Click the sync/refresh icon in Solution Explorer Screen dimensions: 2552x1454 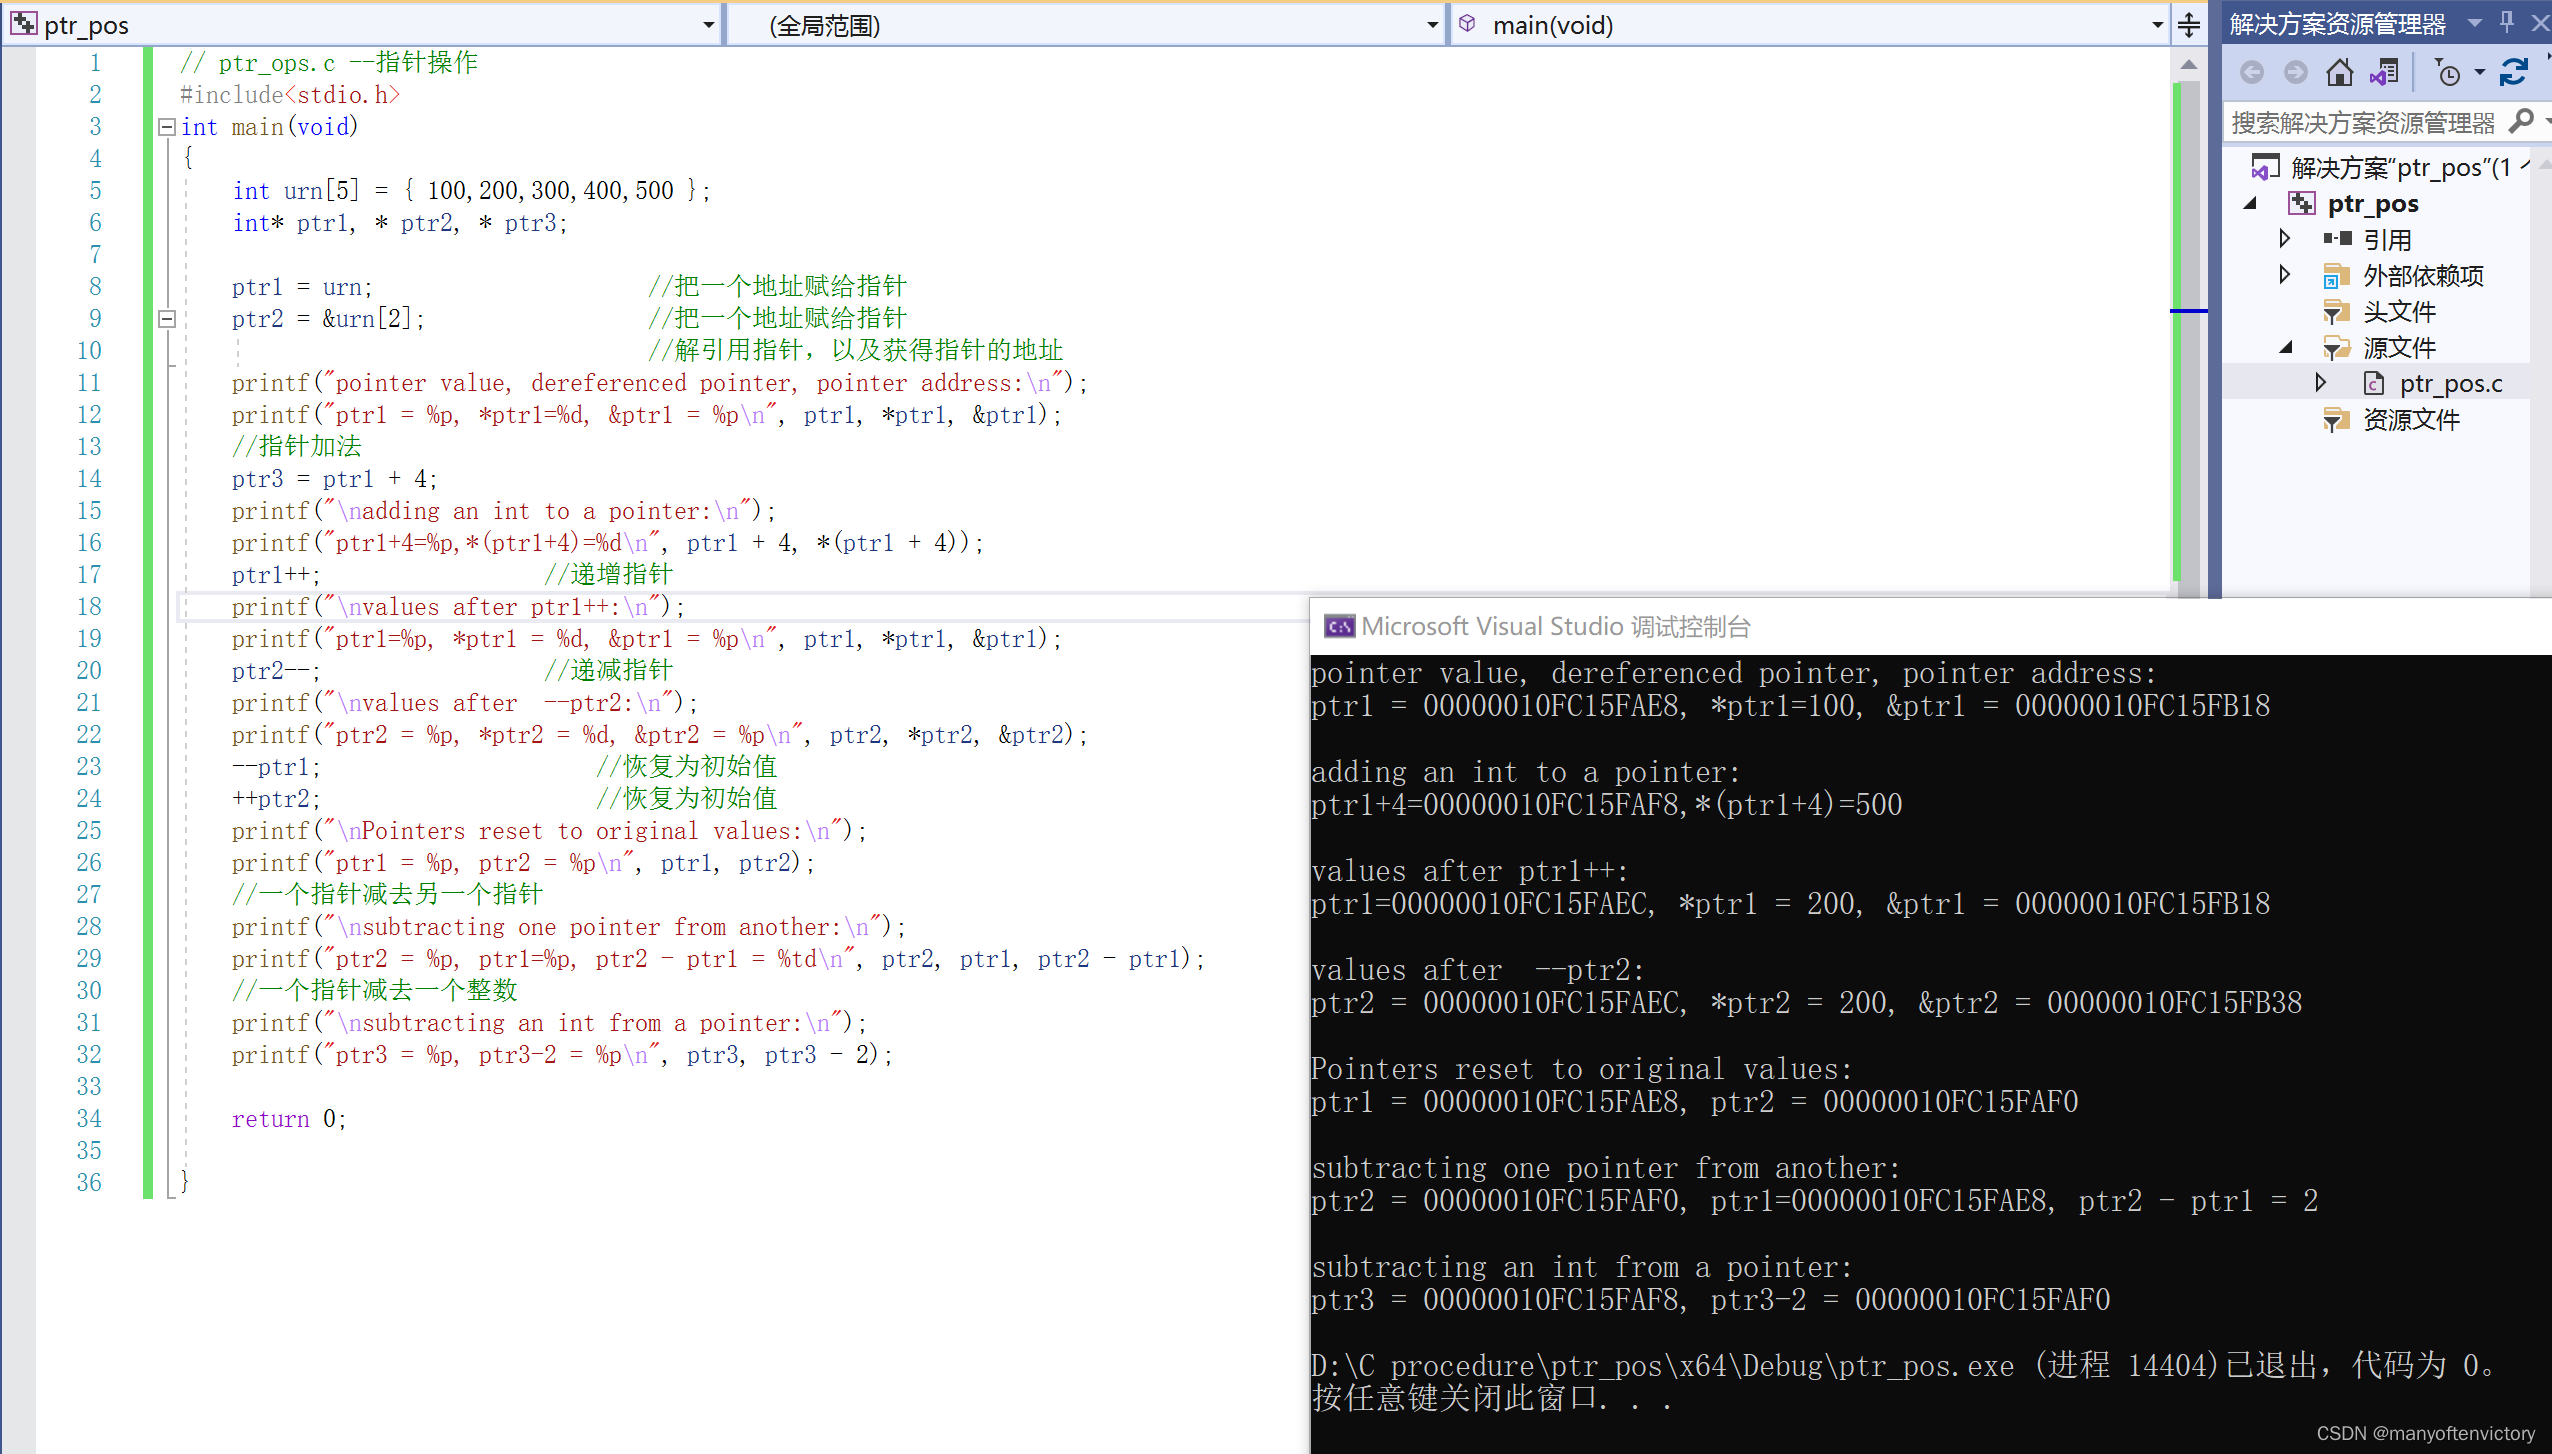pos(2514,73)
